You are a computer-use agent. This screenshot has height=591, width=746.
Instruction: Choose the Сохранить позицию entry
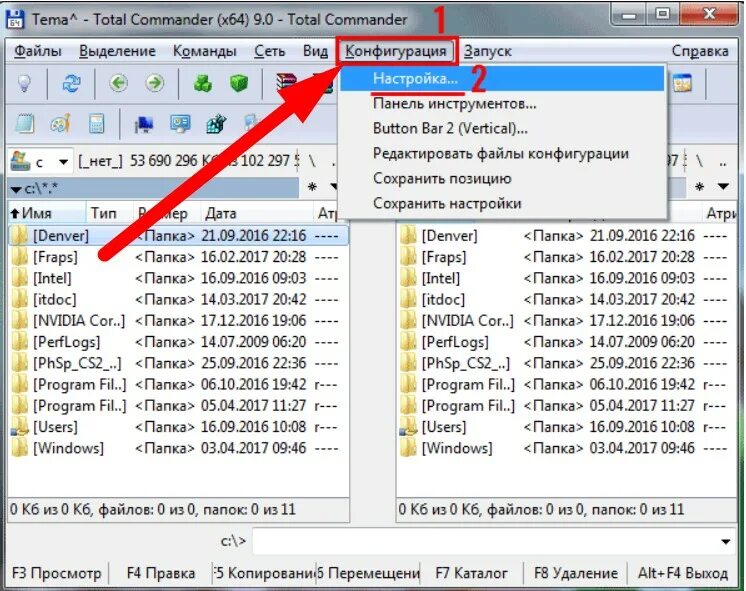click(x=502, y=178)
